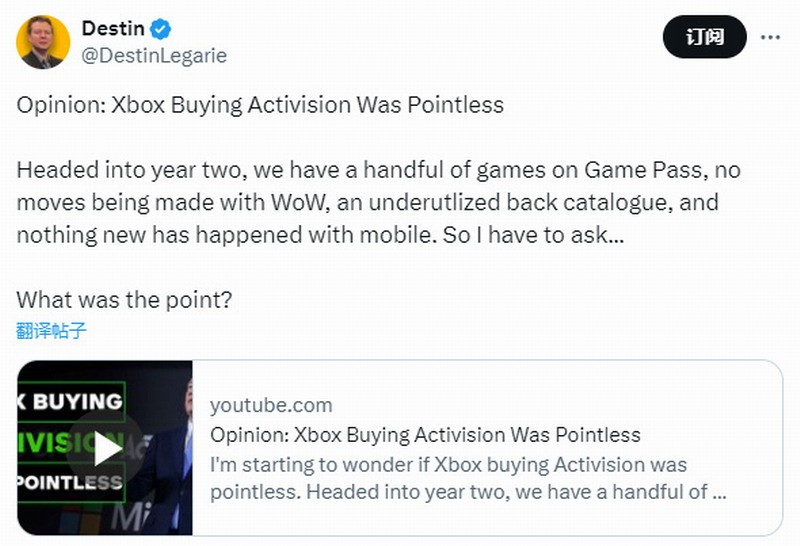Click the blue verified checkmark badge

158,28
